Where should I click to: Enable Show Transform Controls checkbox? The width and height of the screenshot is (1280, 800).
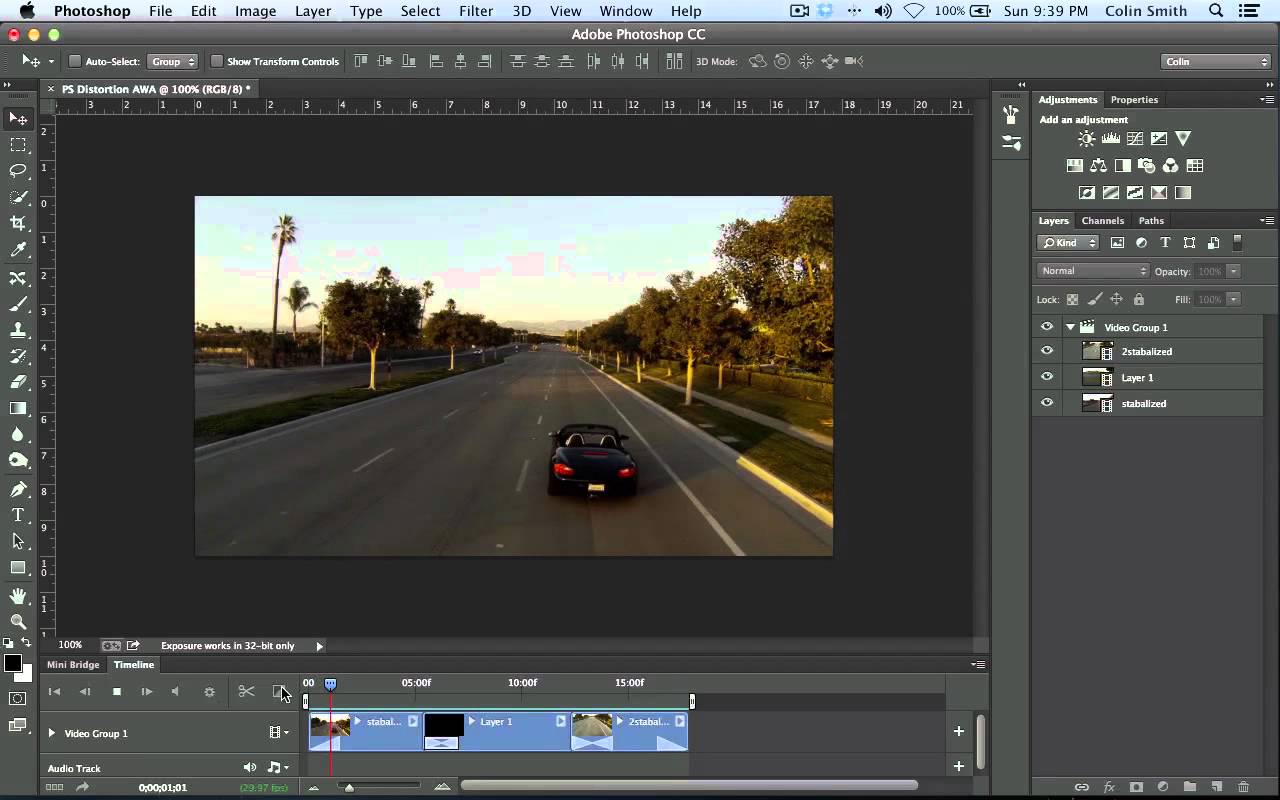216,62
